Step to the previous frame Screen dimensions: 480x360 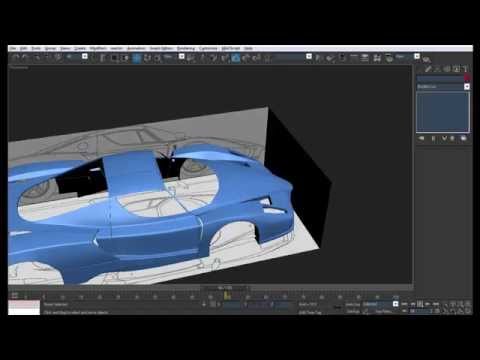(412, 304)
